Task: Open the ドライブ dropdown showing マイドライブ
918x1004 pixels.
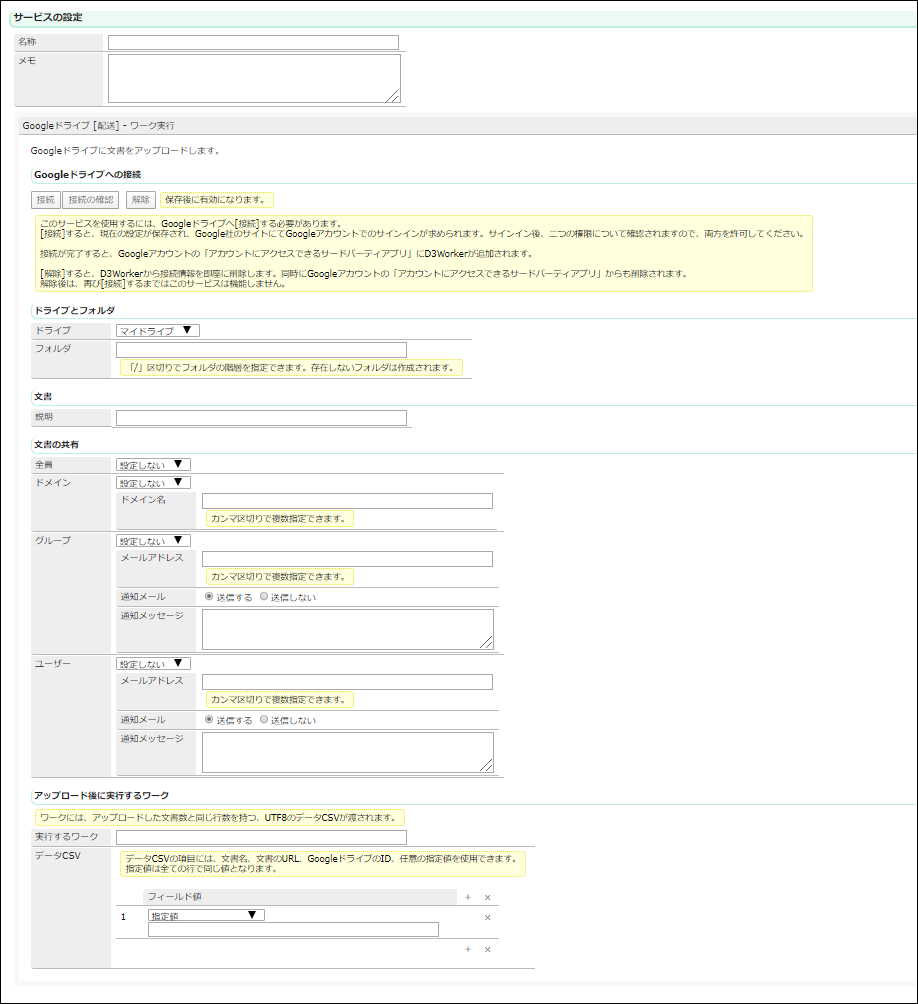Action: click(158, 330)
